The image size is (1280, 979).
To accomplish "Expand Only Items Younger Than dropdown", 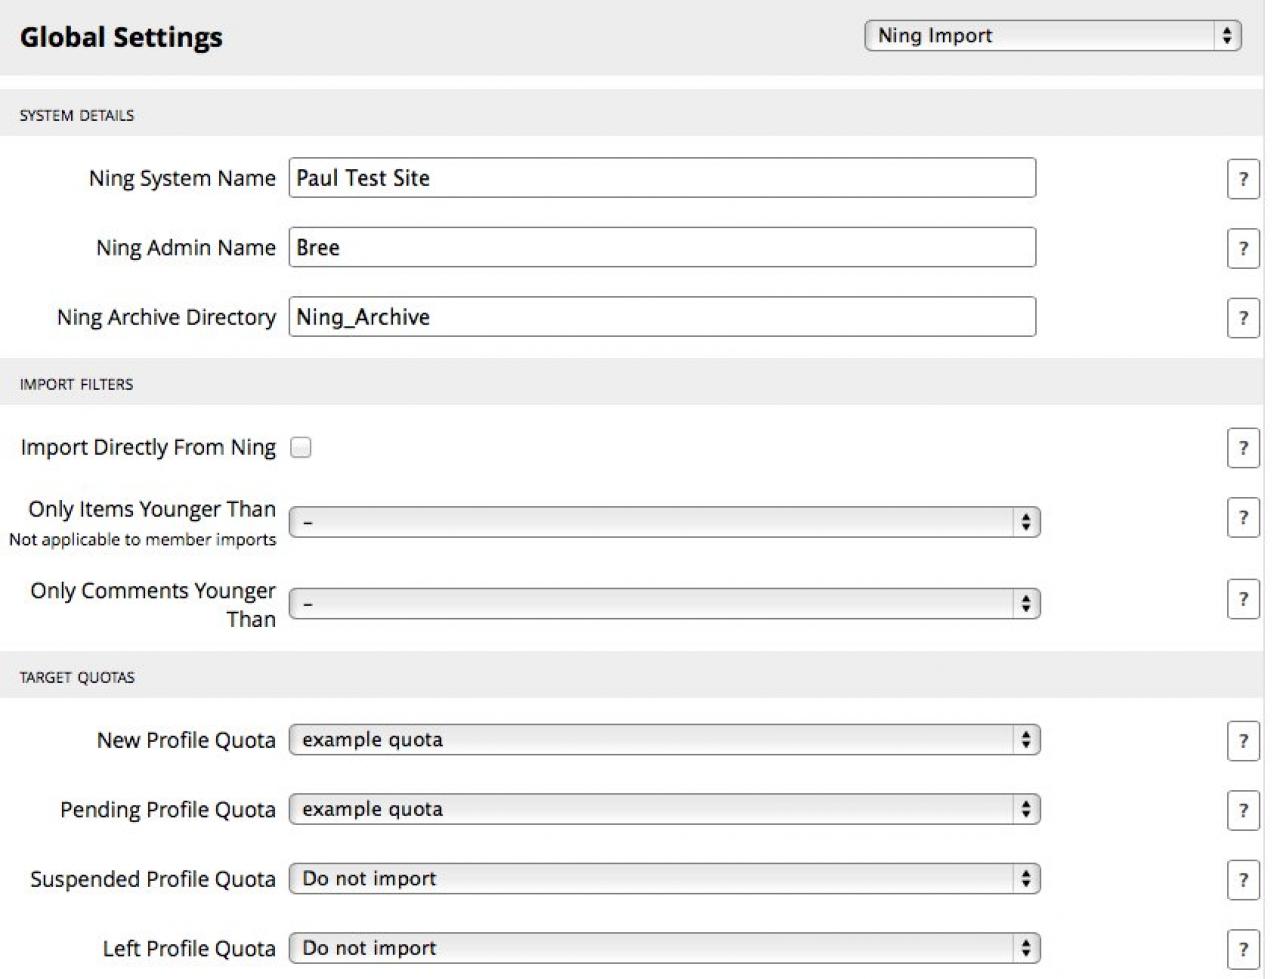I will pos(664,522).
